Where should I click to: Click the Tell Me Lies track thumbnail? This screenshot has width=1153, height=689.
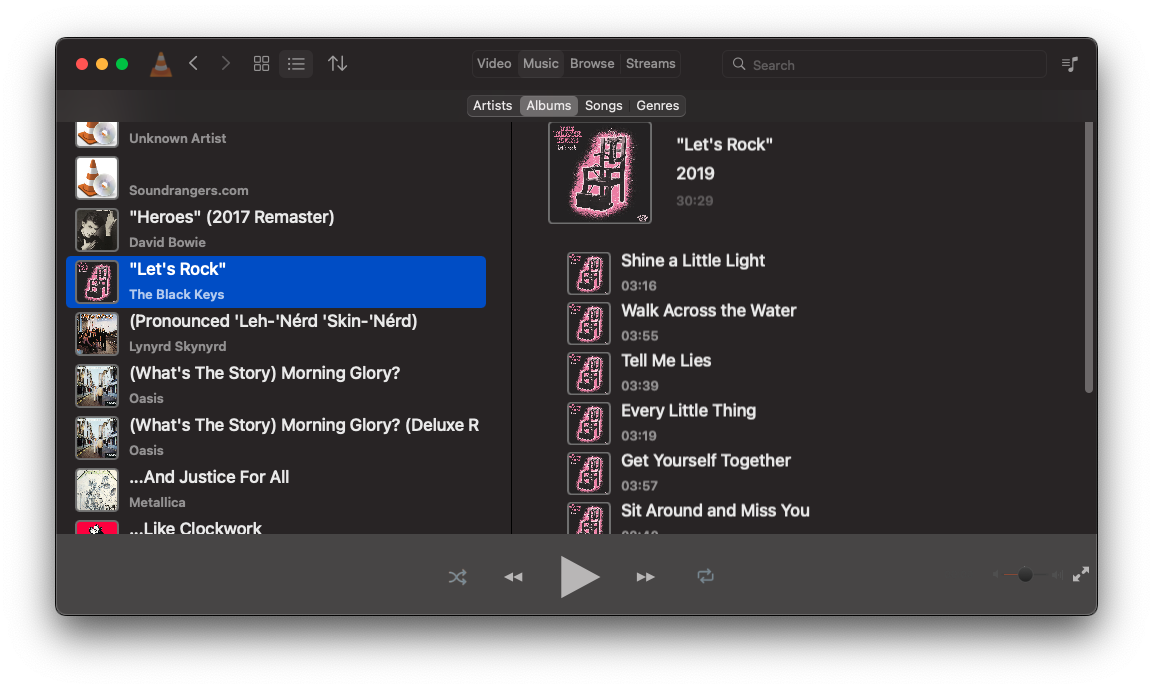click(x=589, y=374)
